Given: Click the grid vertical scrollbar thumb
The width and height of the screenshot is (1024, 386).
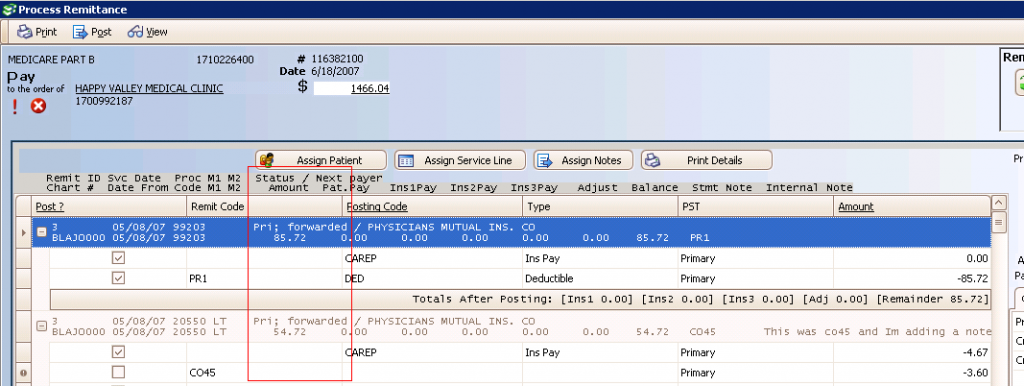Looking at the screenshot, I should (998, 223).
